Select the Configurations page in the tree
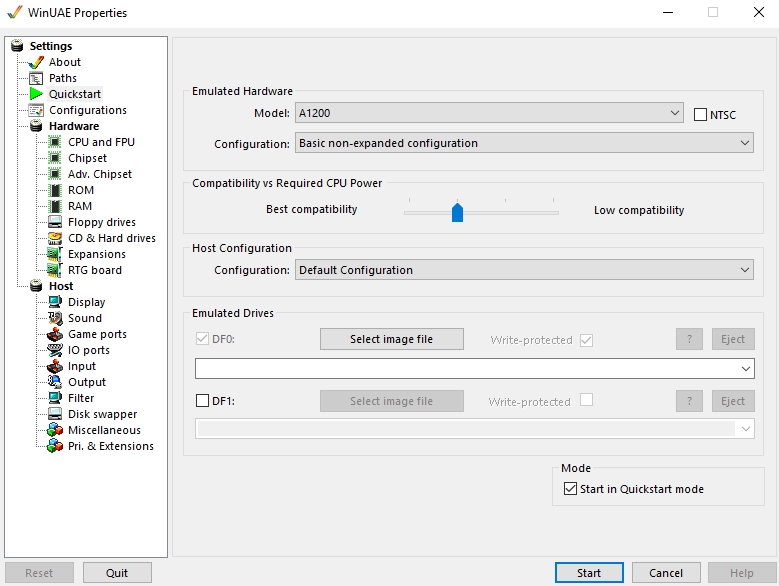The height and width of the screenshot is (586, 779). 88,110
